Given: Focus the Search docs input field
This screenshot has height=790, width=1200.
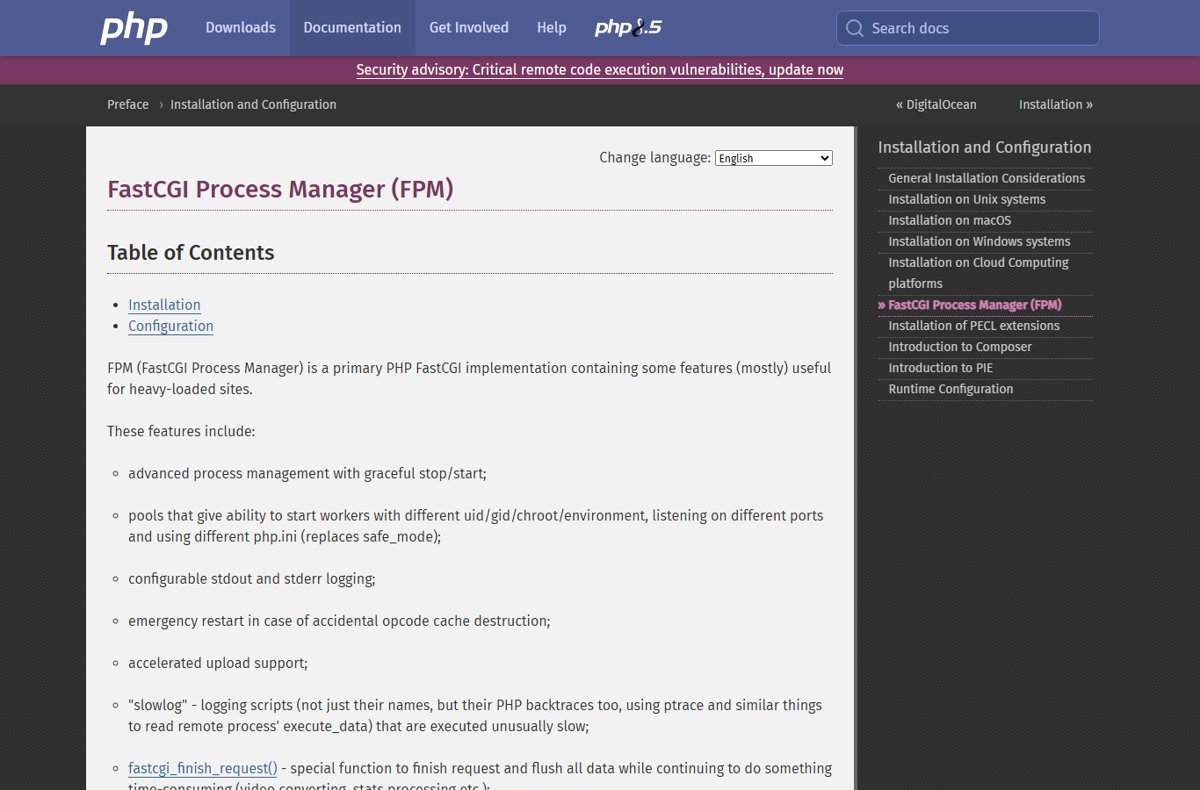Looking at the screenshot, I should (x=967, y=28).
